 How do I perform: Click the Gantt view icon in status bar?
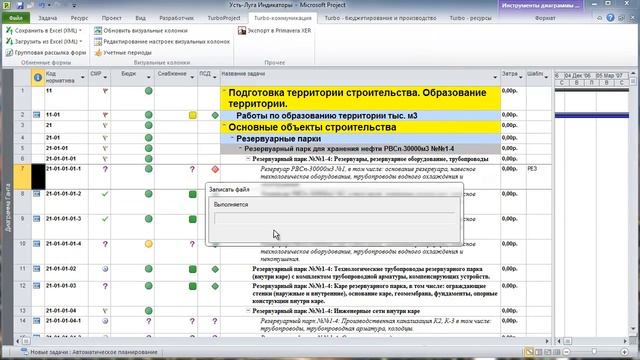coord(529,352)
